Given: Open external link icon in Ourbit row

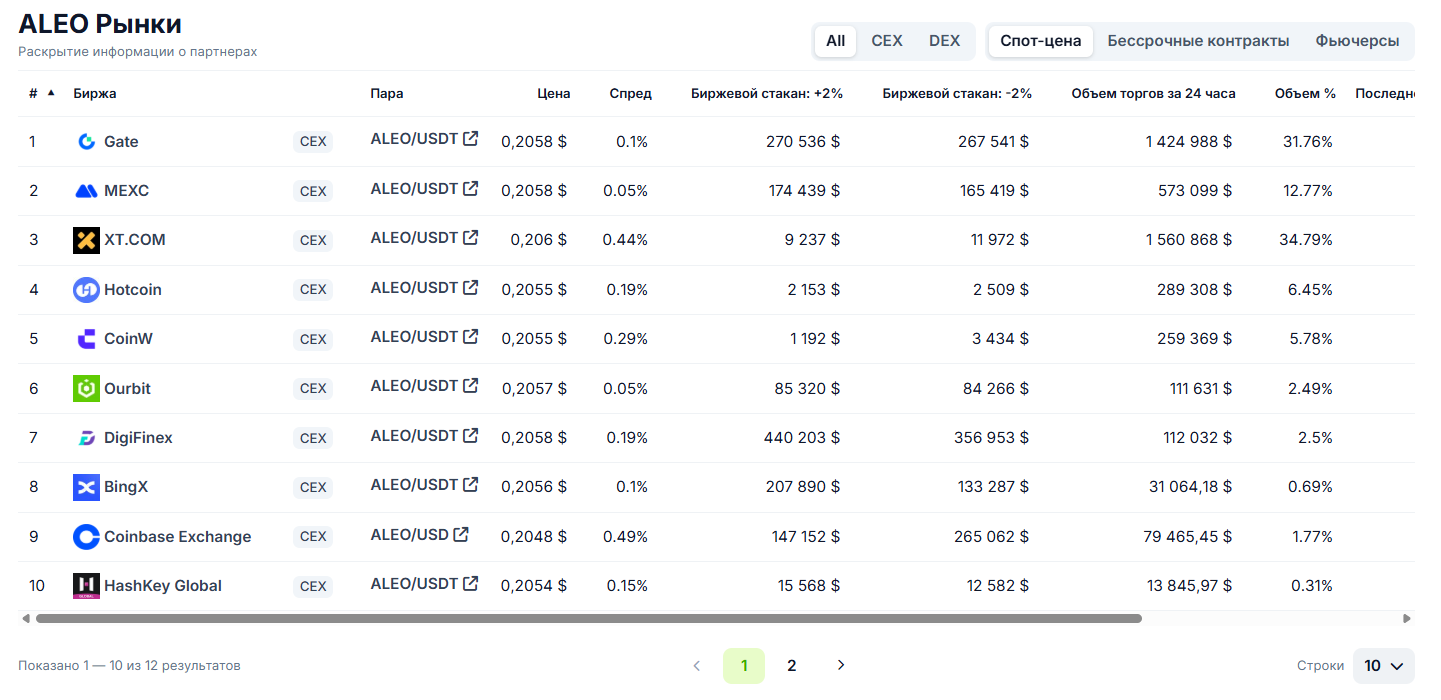Looking at the screenshot, I should pos(470,385).
